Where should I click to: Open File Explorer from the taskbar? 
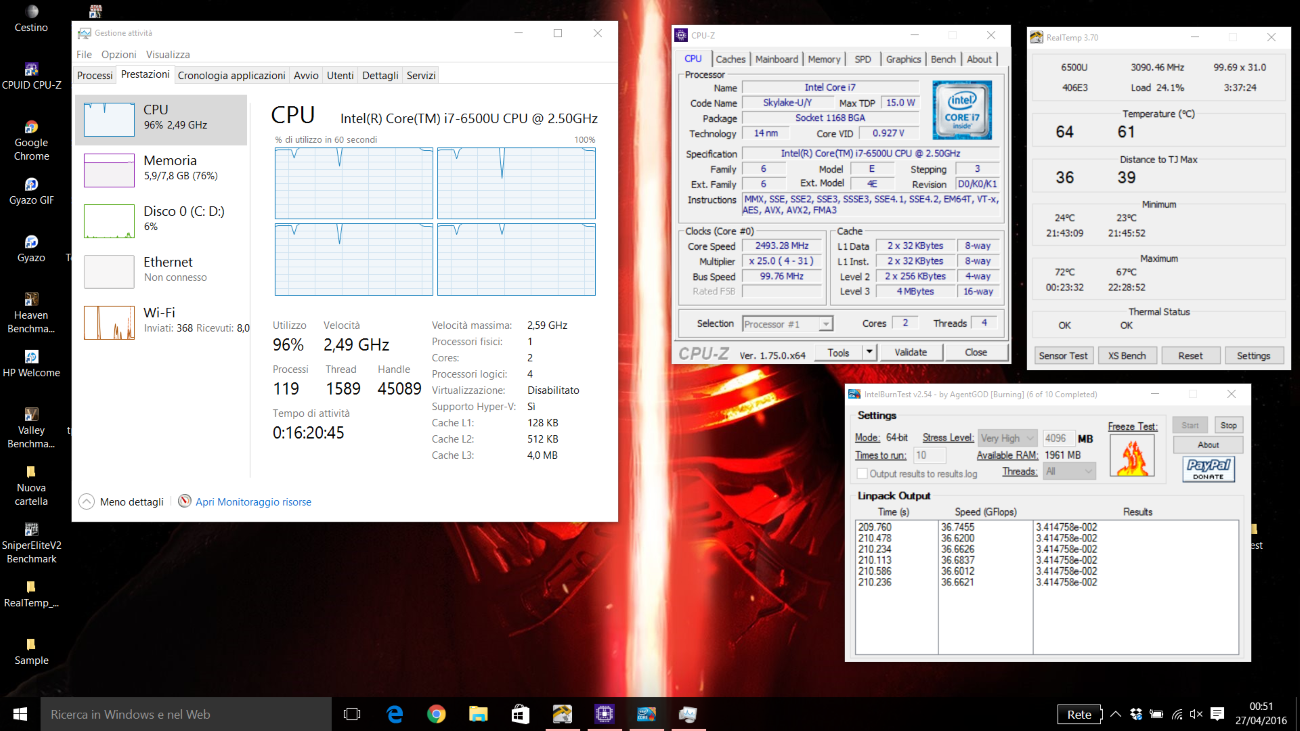(478, 714)
